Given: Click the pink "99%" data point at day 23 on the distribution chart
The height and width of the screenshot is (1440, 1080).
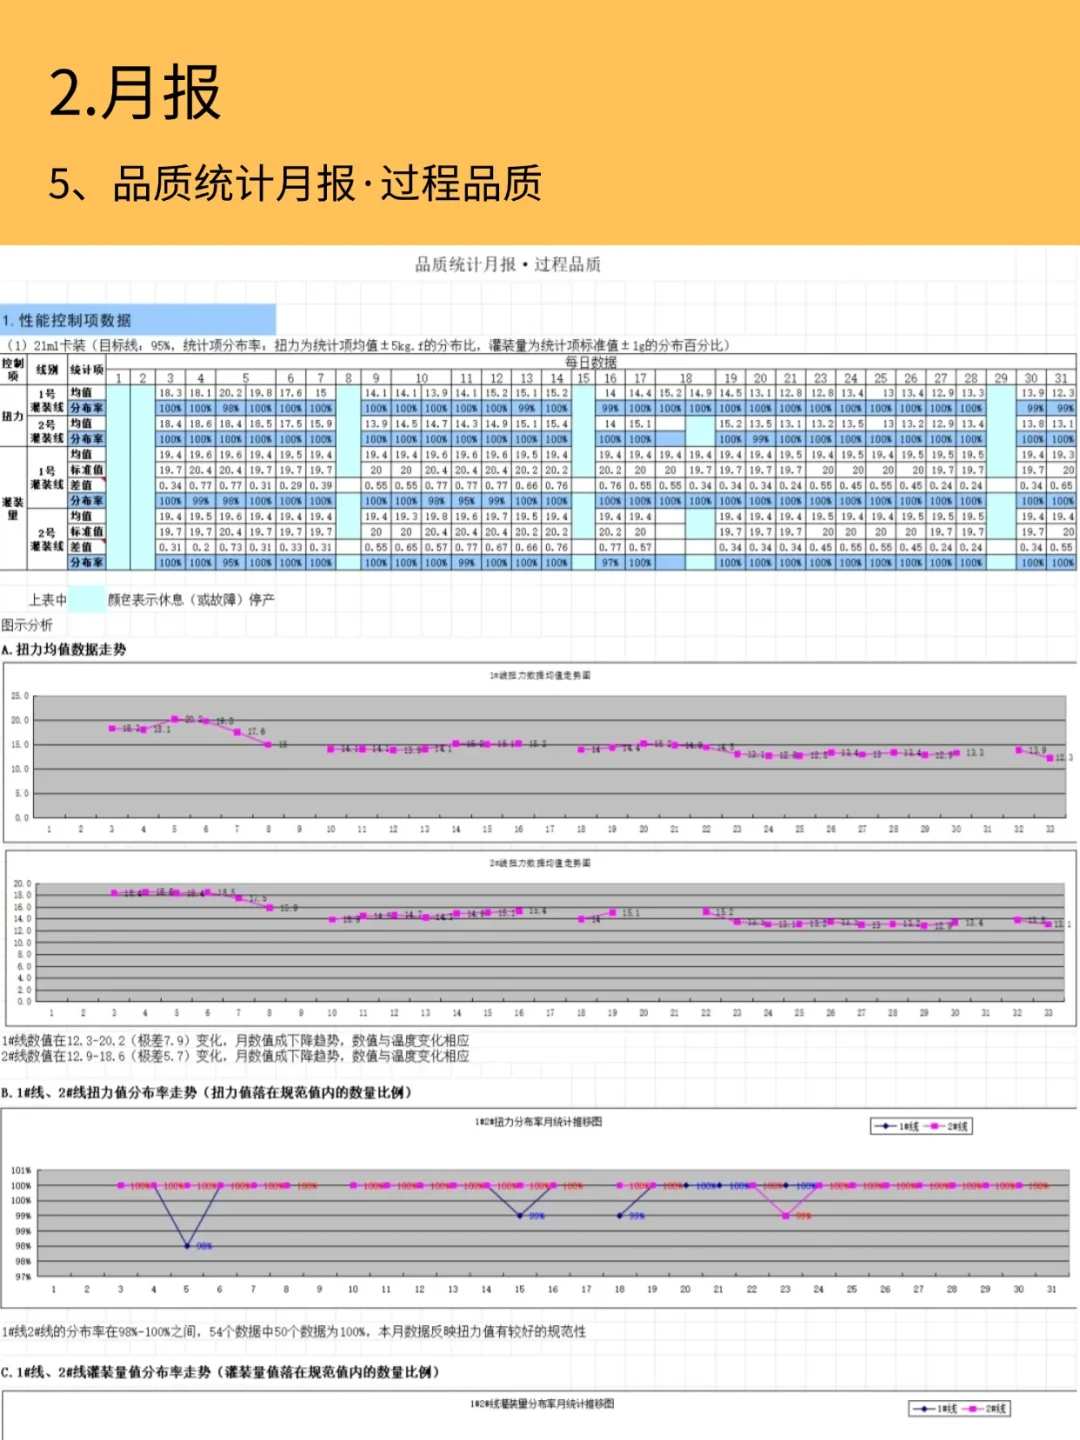Looking at the screenshot, I should click(x=786, y=1216).
